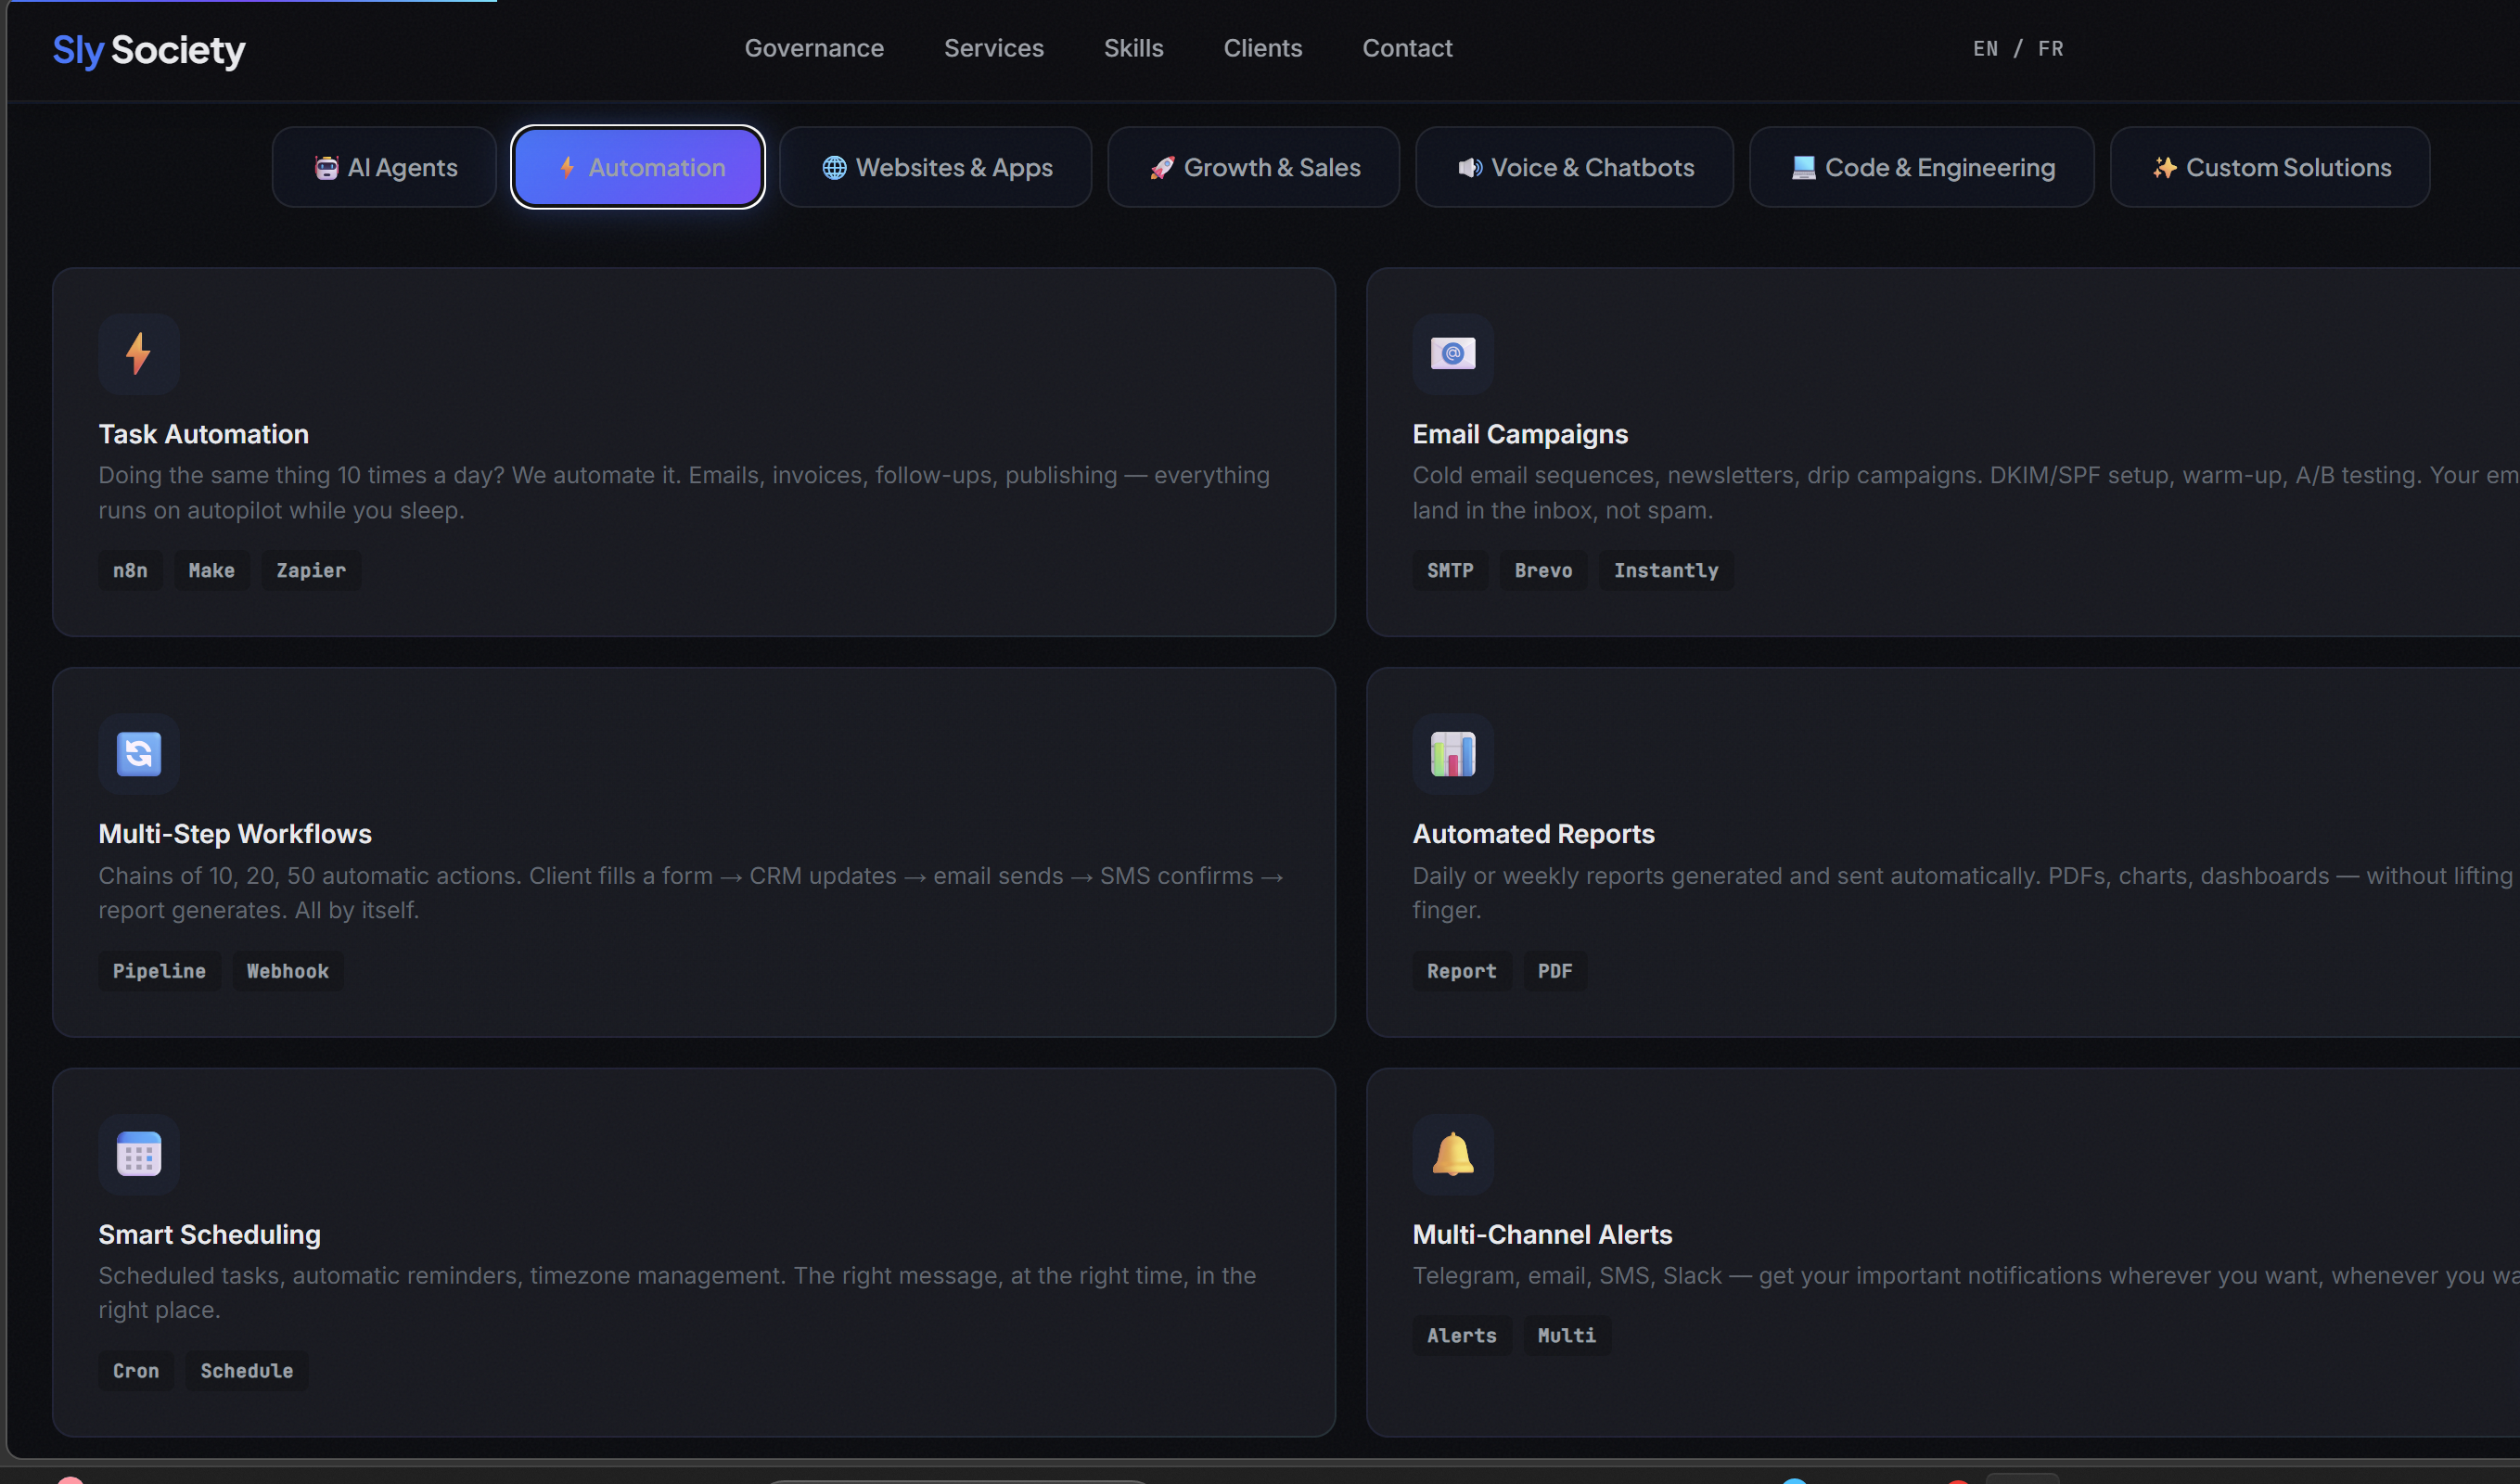Screen dimensions: 2520x1484
Task: Go to the Clients nav link
Action: pos(1262,48)
